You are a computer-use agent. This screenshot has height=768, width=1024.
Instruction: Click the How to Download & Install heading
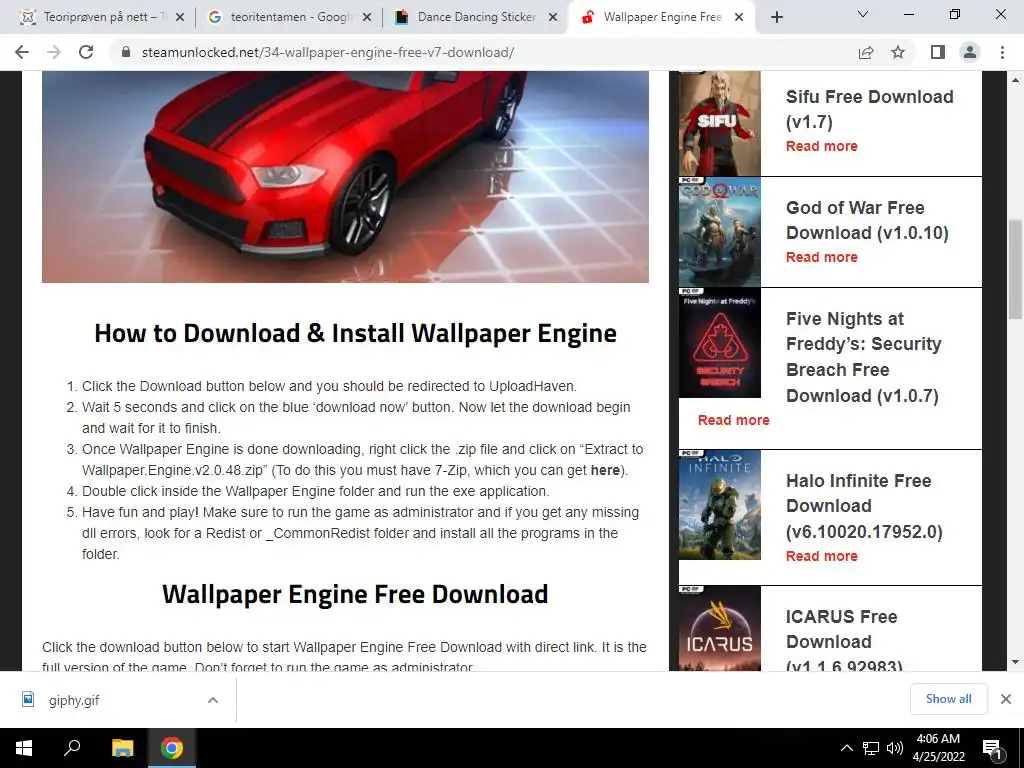[355, 333]
